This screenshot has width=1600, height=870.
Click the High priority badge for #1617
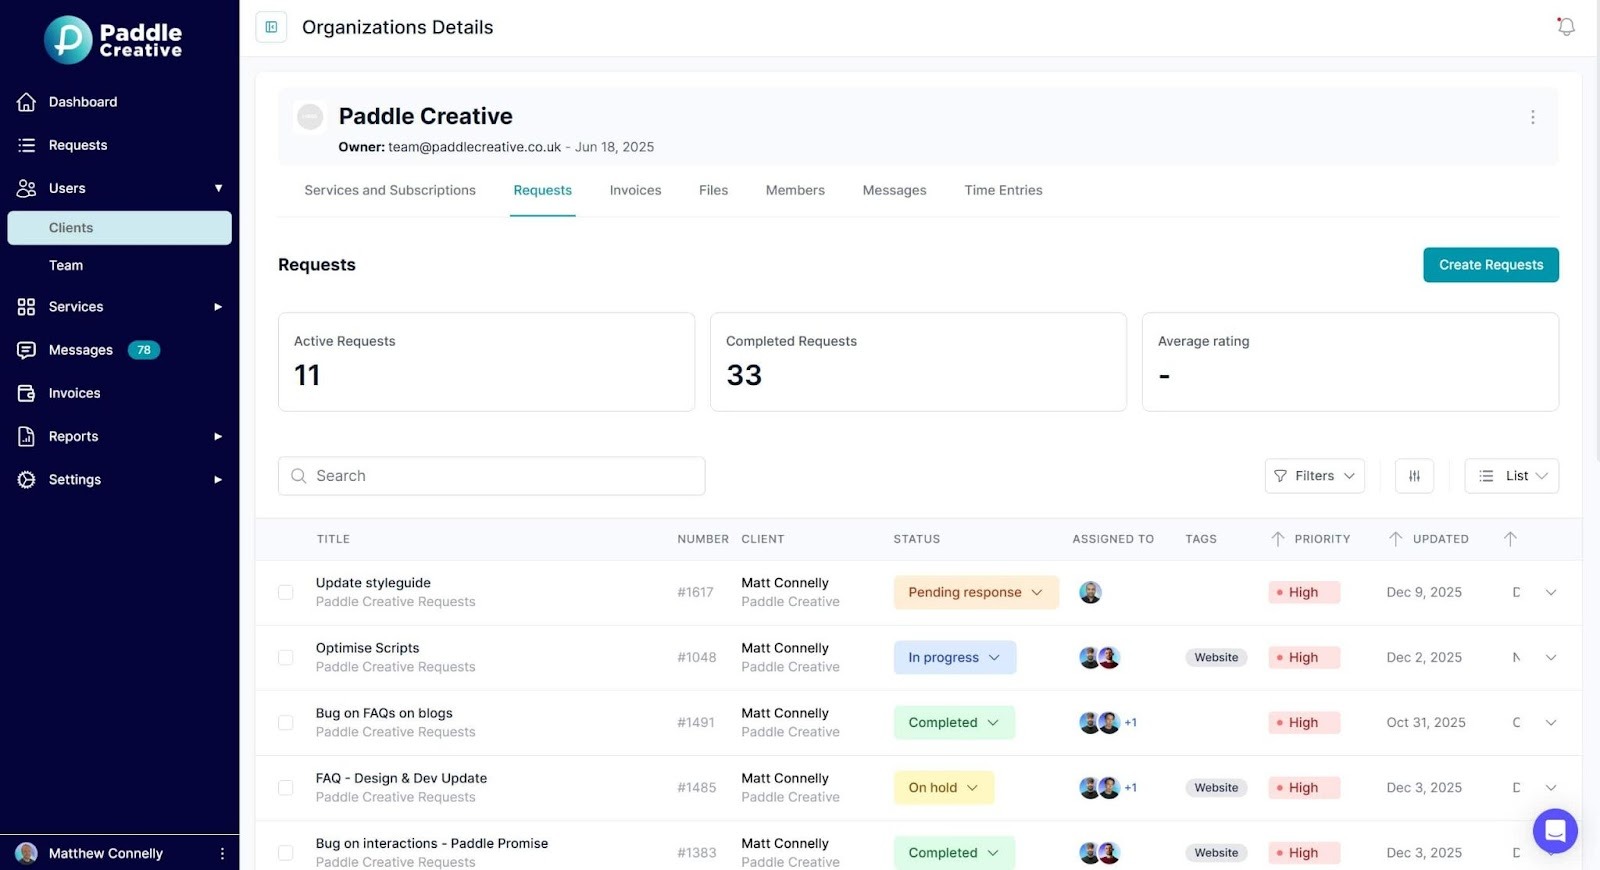[1304, 592]
